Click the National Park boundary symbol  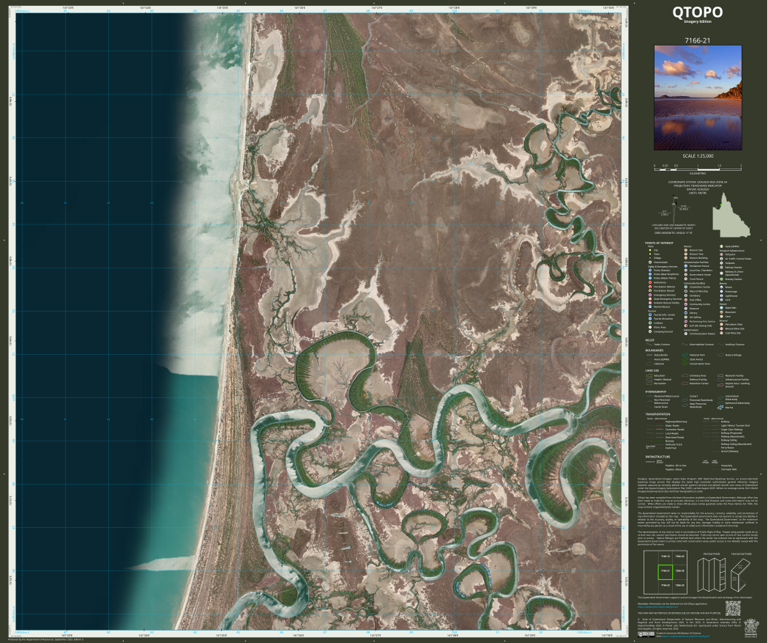point(685,355)
